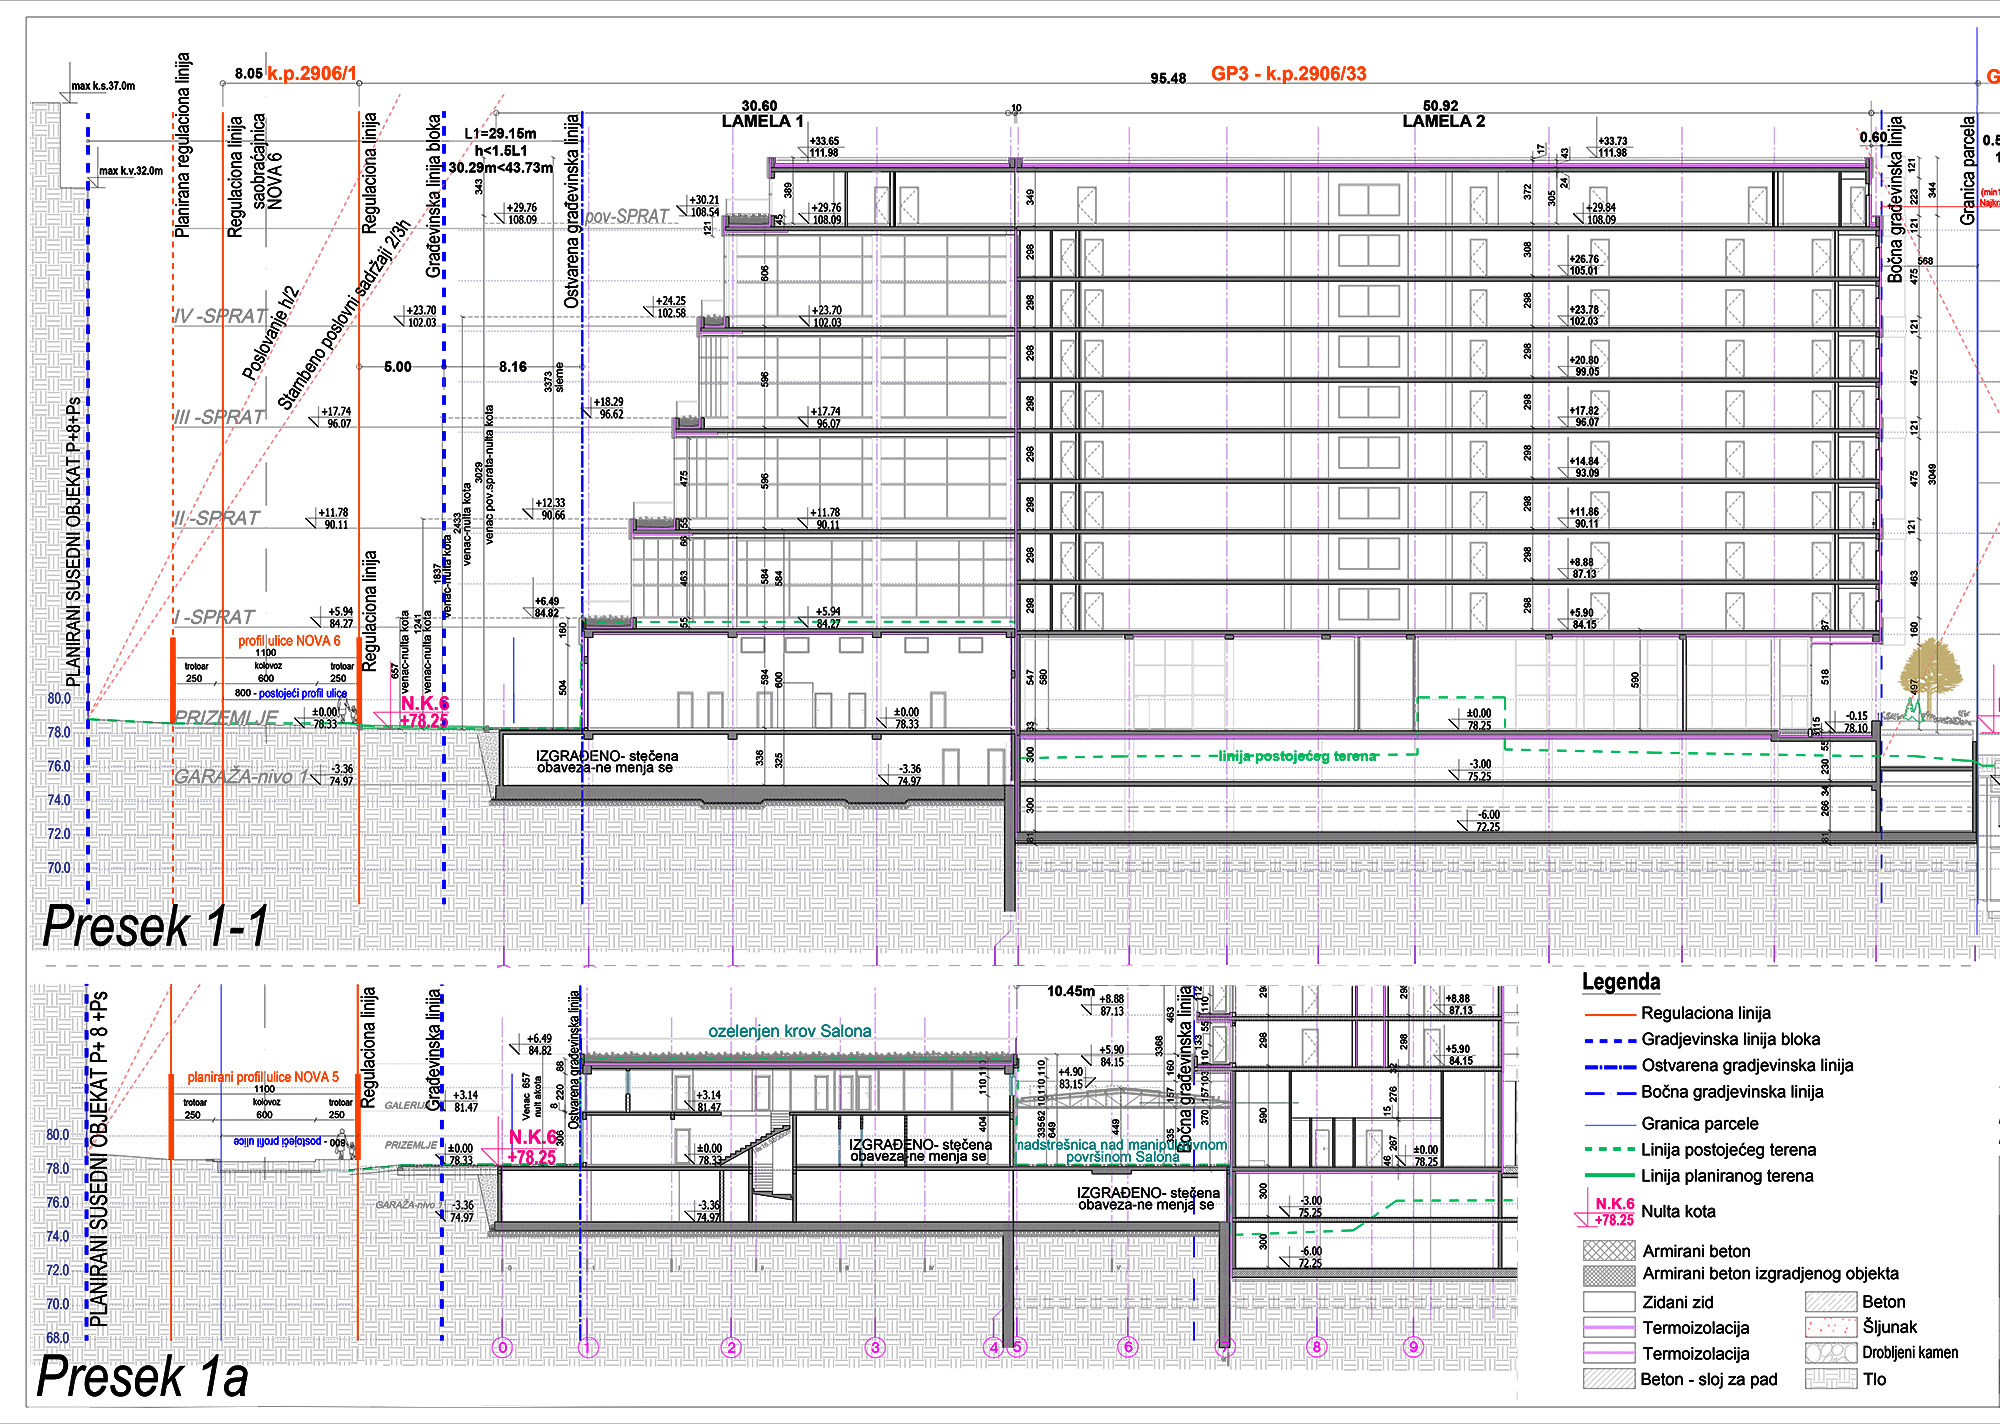Click grid axis bubble number 0
The image size is (2000, 1424).
[x=503, y=1347]
